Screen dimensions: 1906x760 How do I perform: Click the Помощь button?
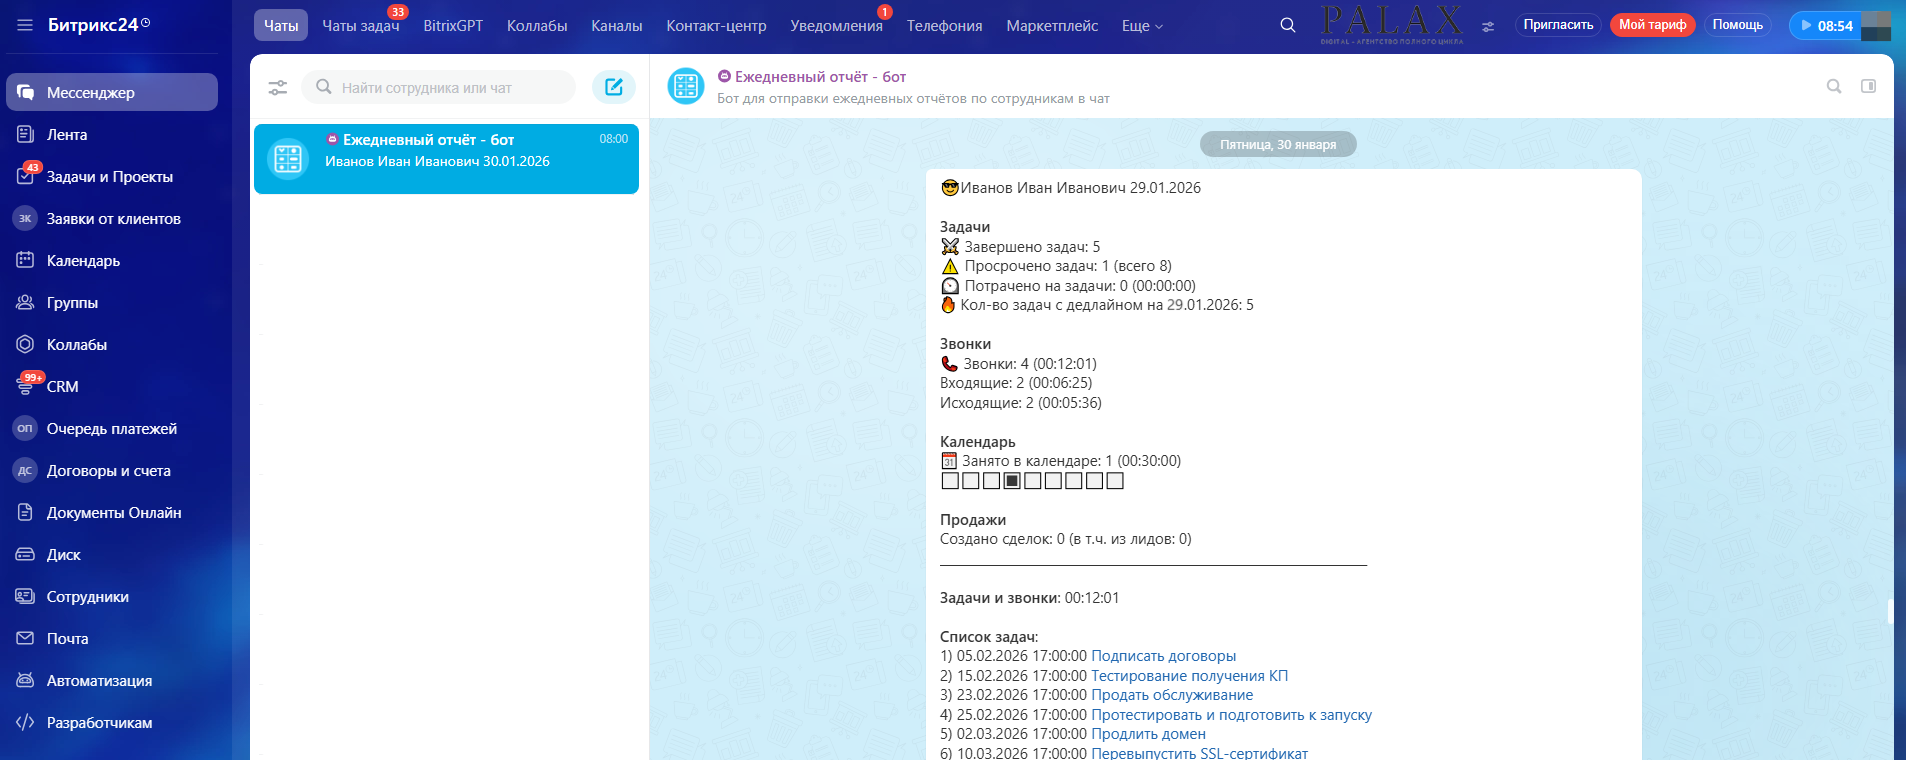point(1737,25)
